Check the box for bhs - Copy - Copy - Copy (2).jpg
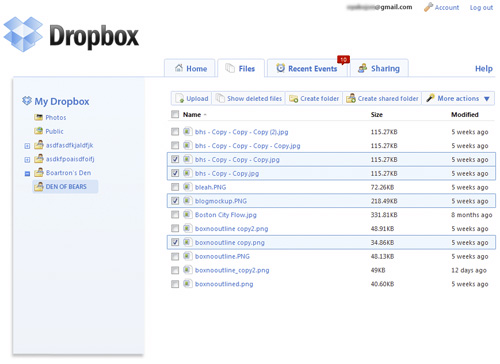Viewport: 500px width, 364px height. 175,132
